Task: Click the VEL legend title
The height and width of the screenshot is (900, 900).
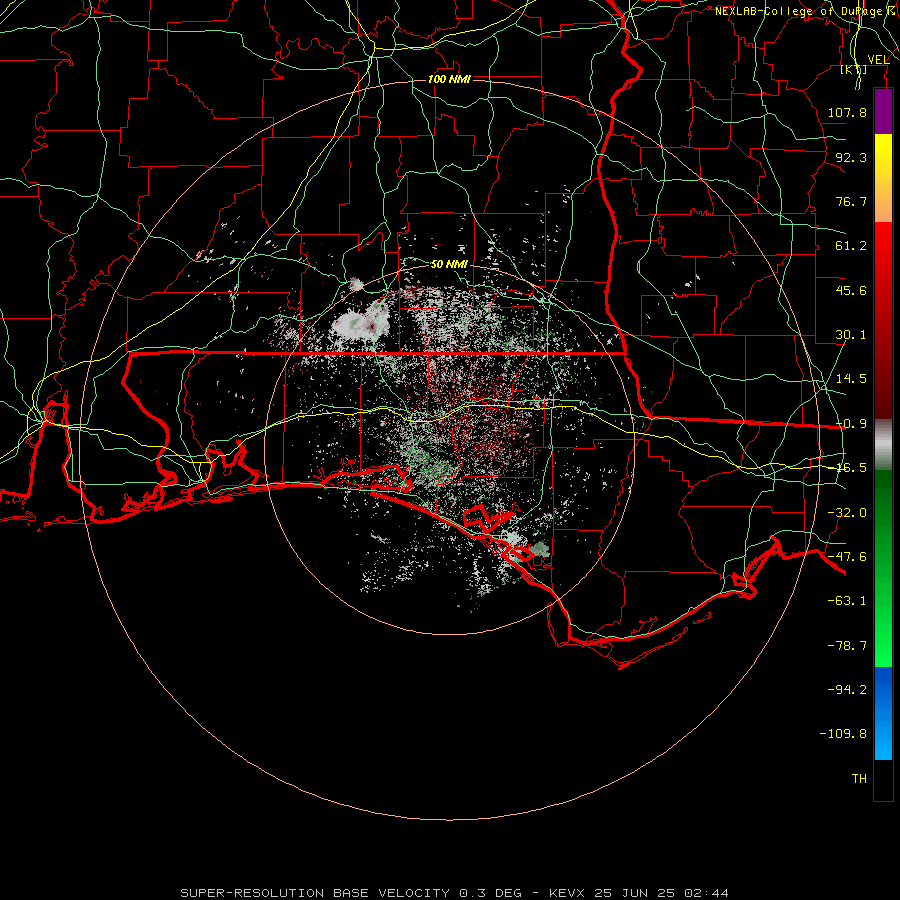Action: click(878, 60)
